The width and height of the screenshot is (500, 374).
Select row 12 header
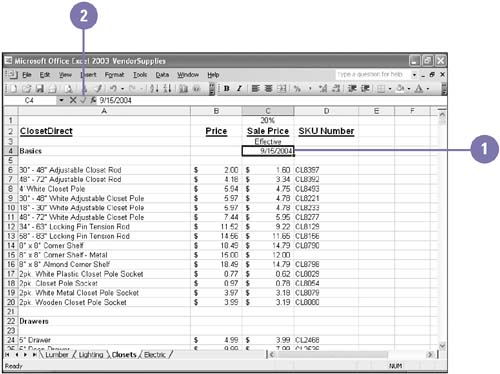tap(11, 227)
